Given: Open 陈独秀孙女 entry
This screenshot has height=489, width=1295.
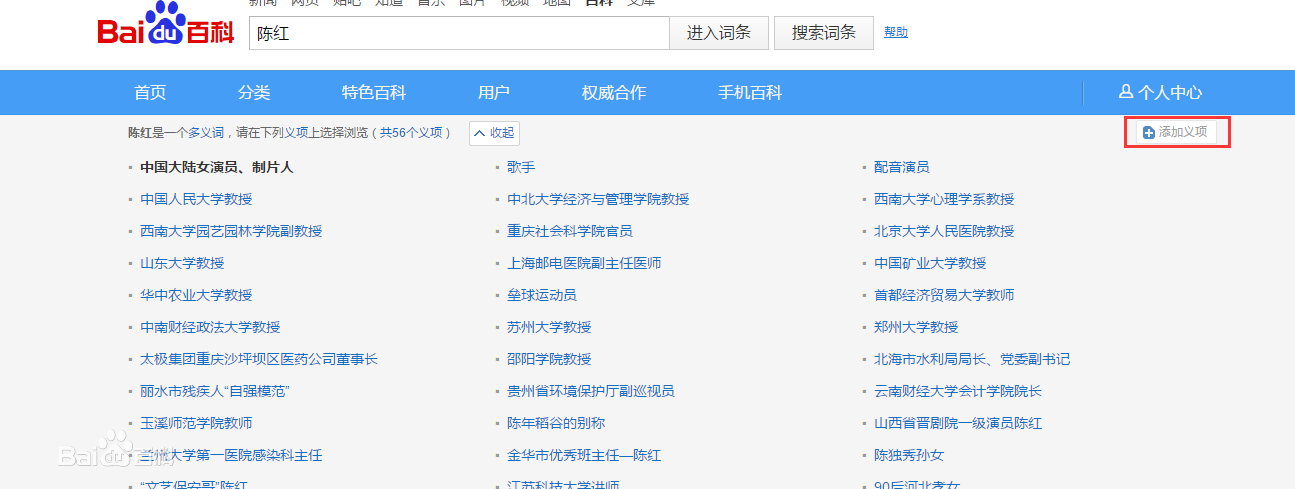Looking at the screenshot, I should click(909, 455).
